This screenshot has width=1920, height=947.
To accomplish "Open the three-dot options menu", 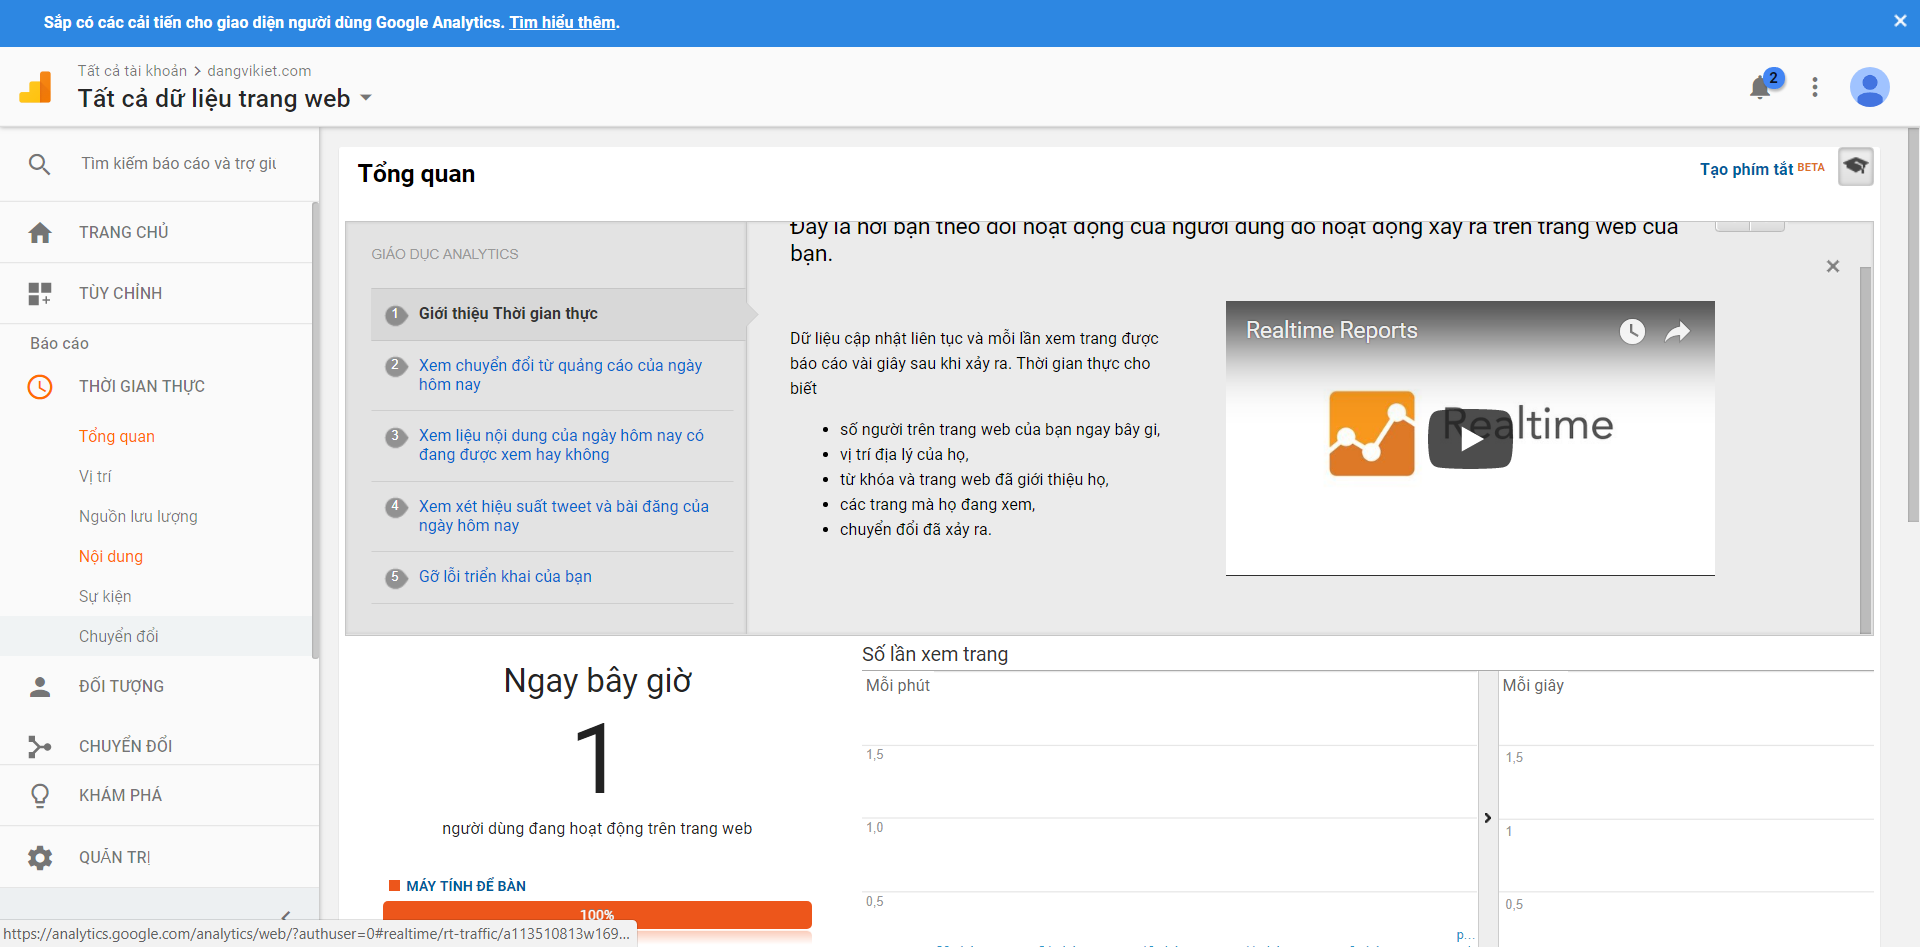I will coord(1815,87).
